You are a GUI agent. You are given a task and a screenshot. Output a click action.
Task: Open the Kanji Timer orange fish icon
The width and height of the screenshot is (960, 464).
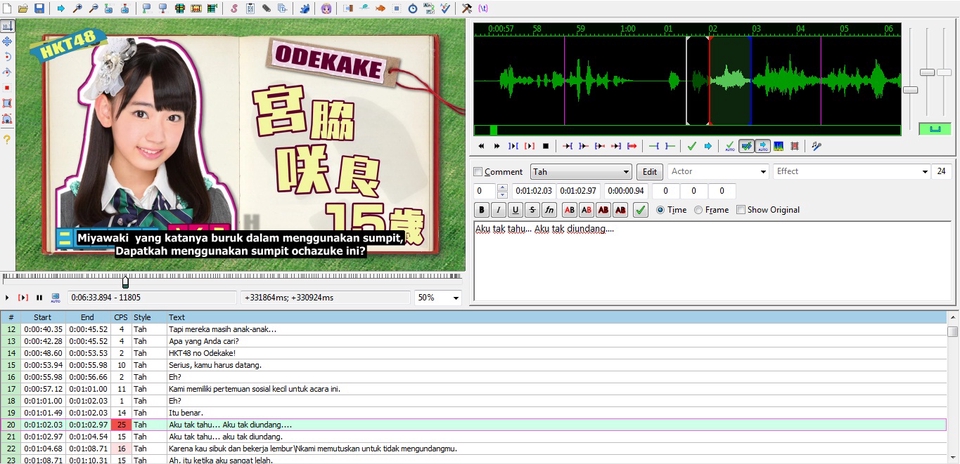point(380,9)
